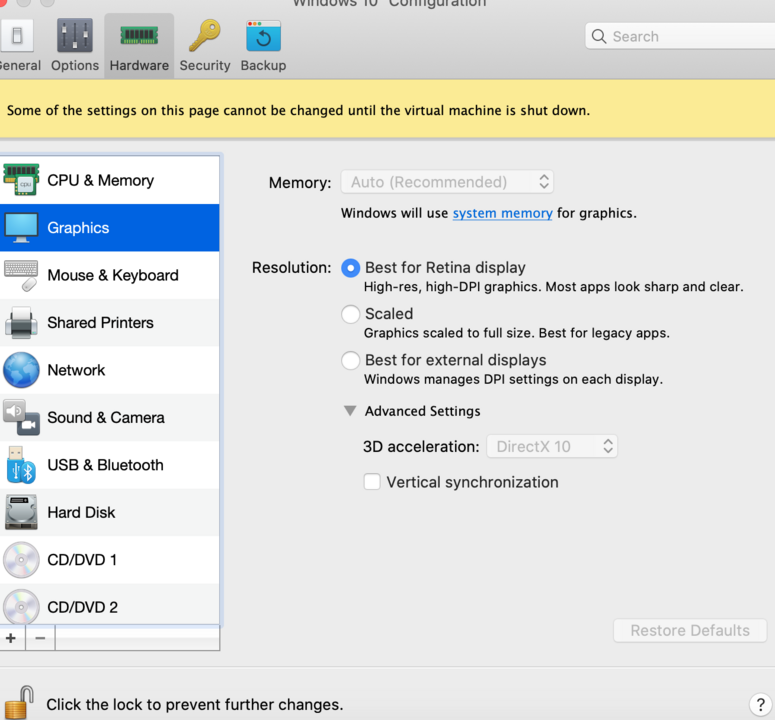The image size is (775, 720).
Task: Click the Restore Defaults button
Action: pos(689,631)
